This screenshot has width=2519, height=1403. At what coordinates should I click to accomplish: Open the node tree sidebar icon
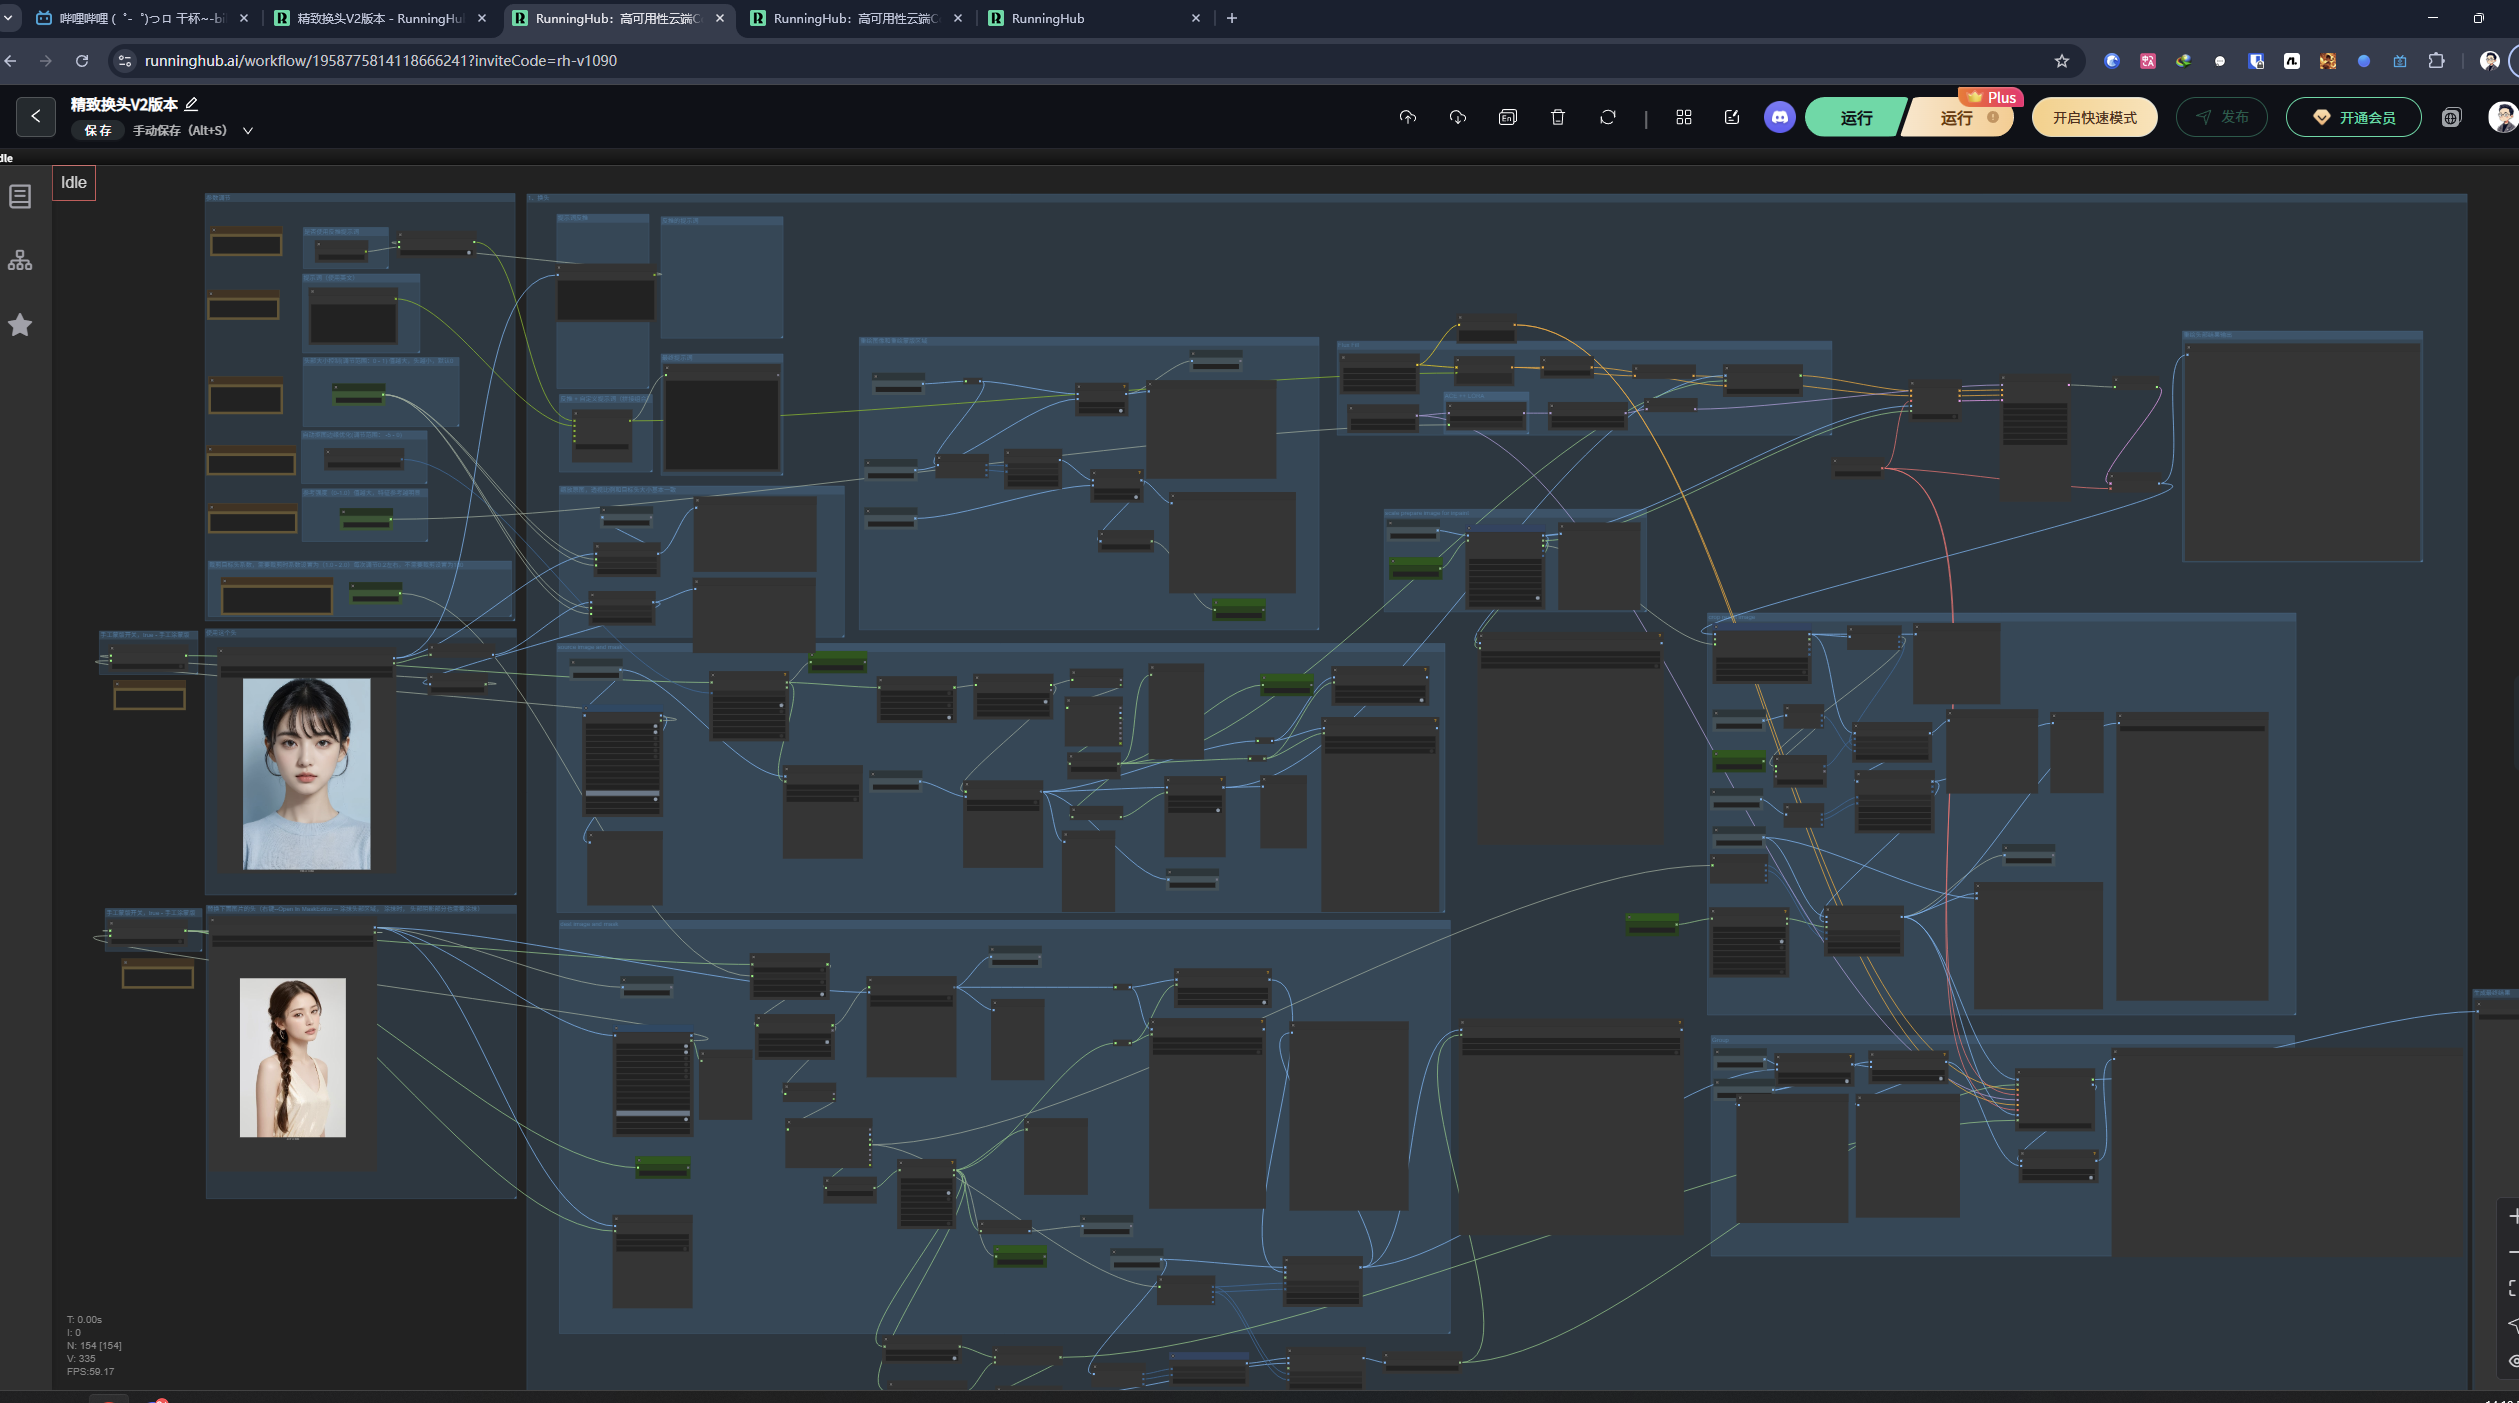(x=20, y=261)
